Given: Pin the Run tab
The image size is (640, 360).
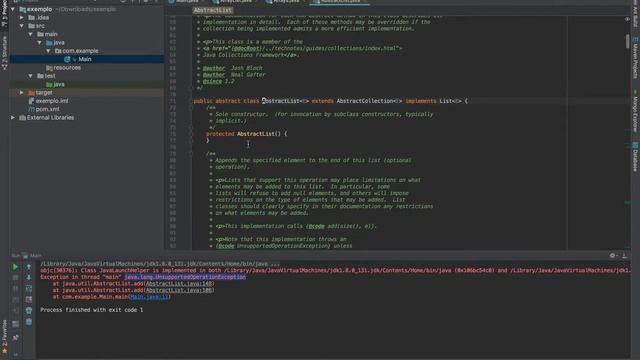Looking at the screenshot, I should [15, 338].
